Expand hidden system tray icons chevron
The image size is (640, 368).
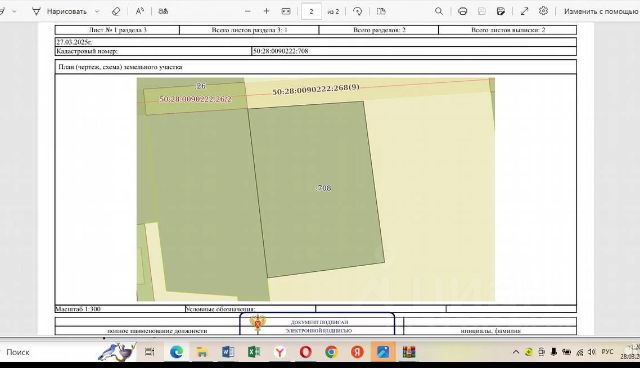tap(516, 352)
